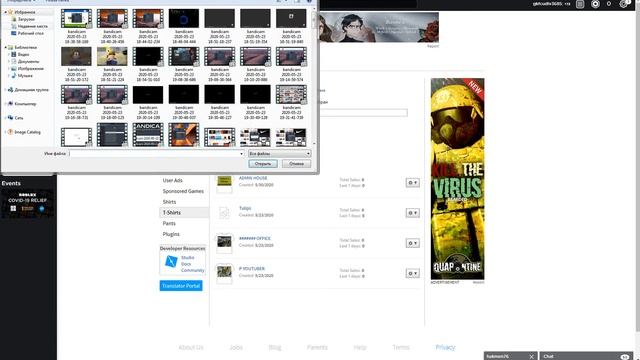Open the OFFICE t-shirt link
This screenshot has height=360, width=640.
(x=255, y=239)
